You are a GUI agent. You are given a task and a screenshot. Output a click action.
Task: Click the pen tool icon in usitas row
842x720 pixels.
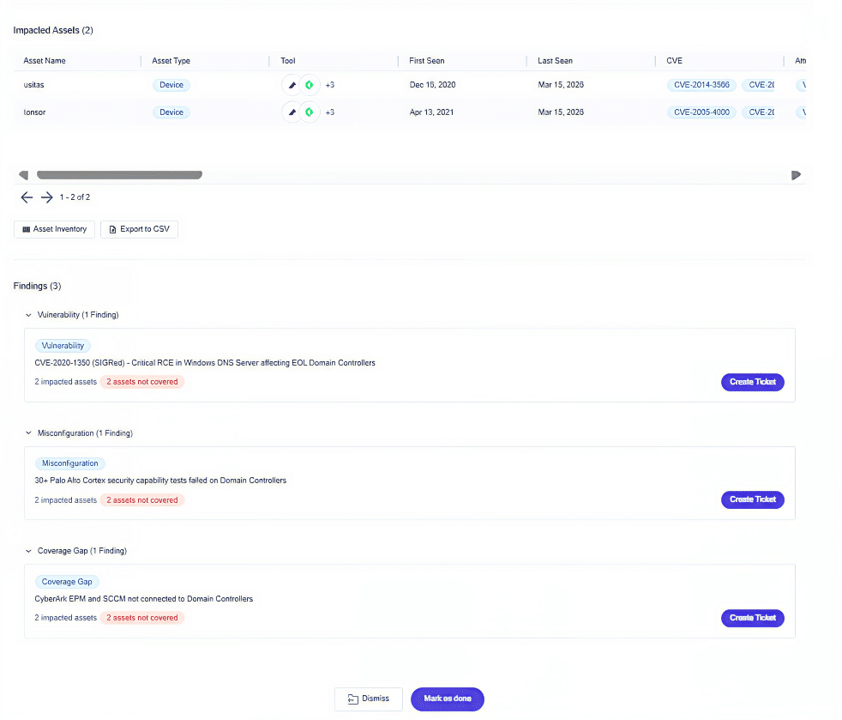tap(292, 85)
